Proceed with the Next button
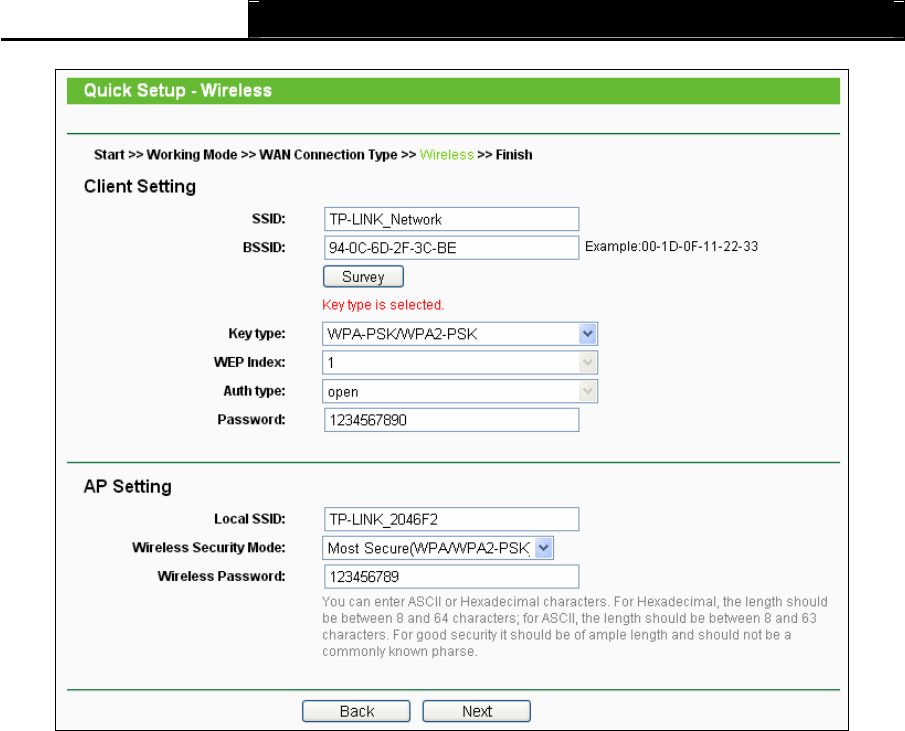Screen dimensions: 905x731 (x=476, y=711)
